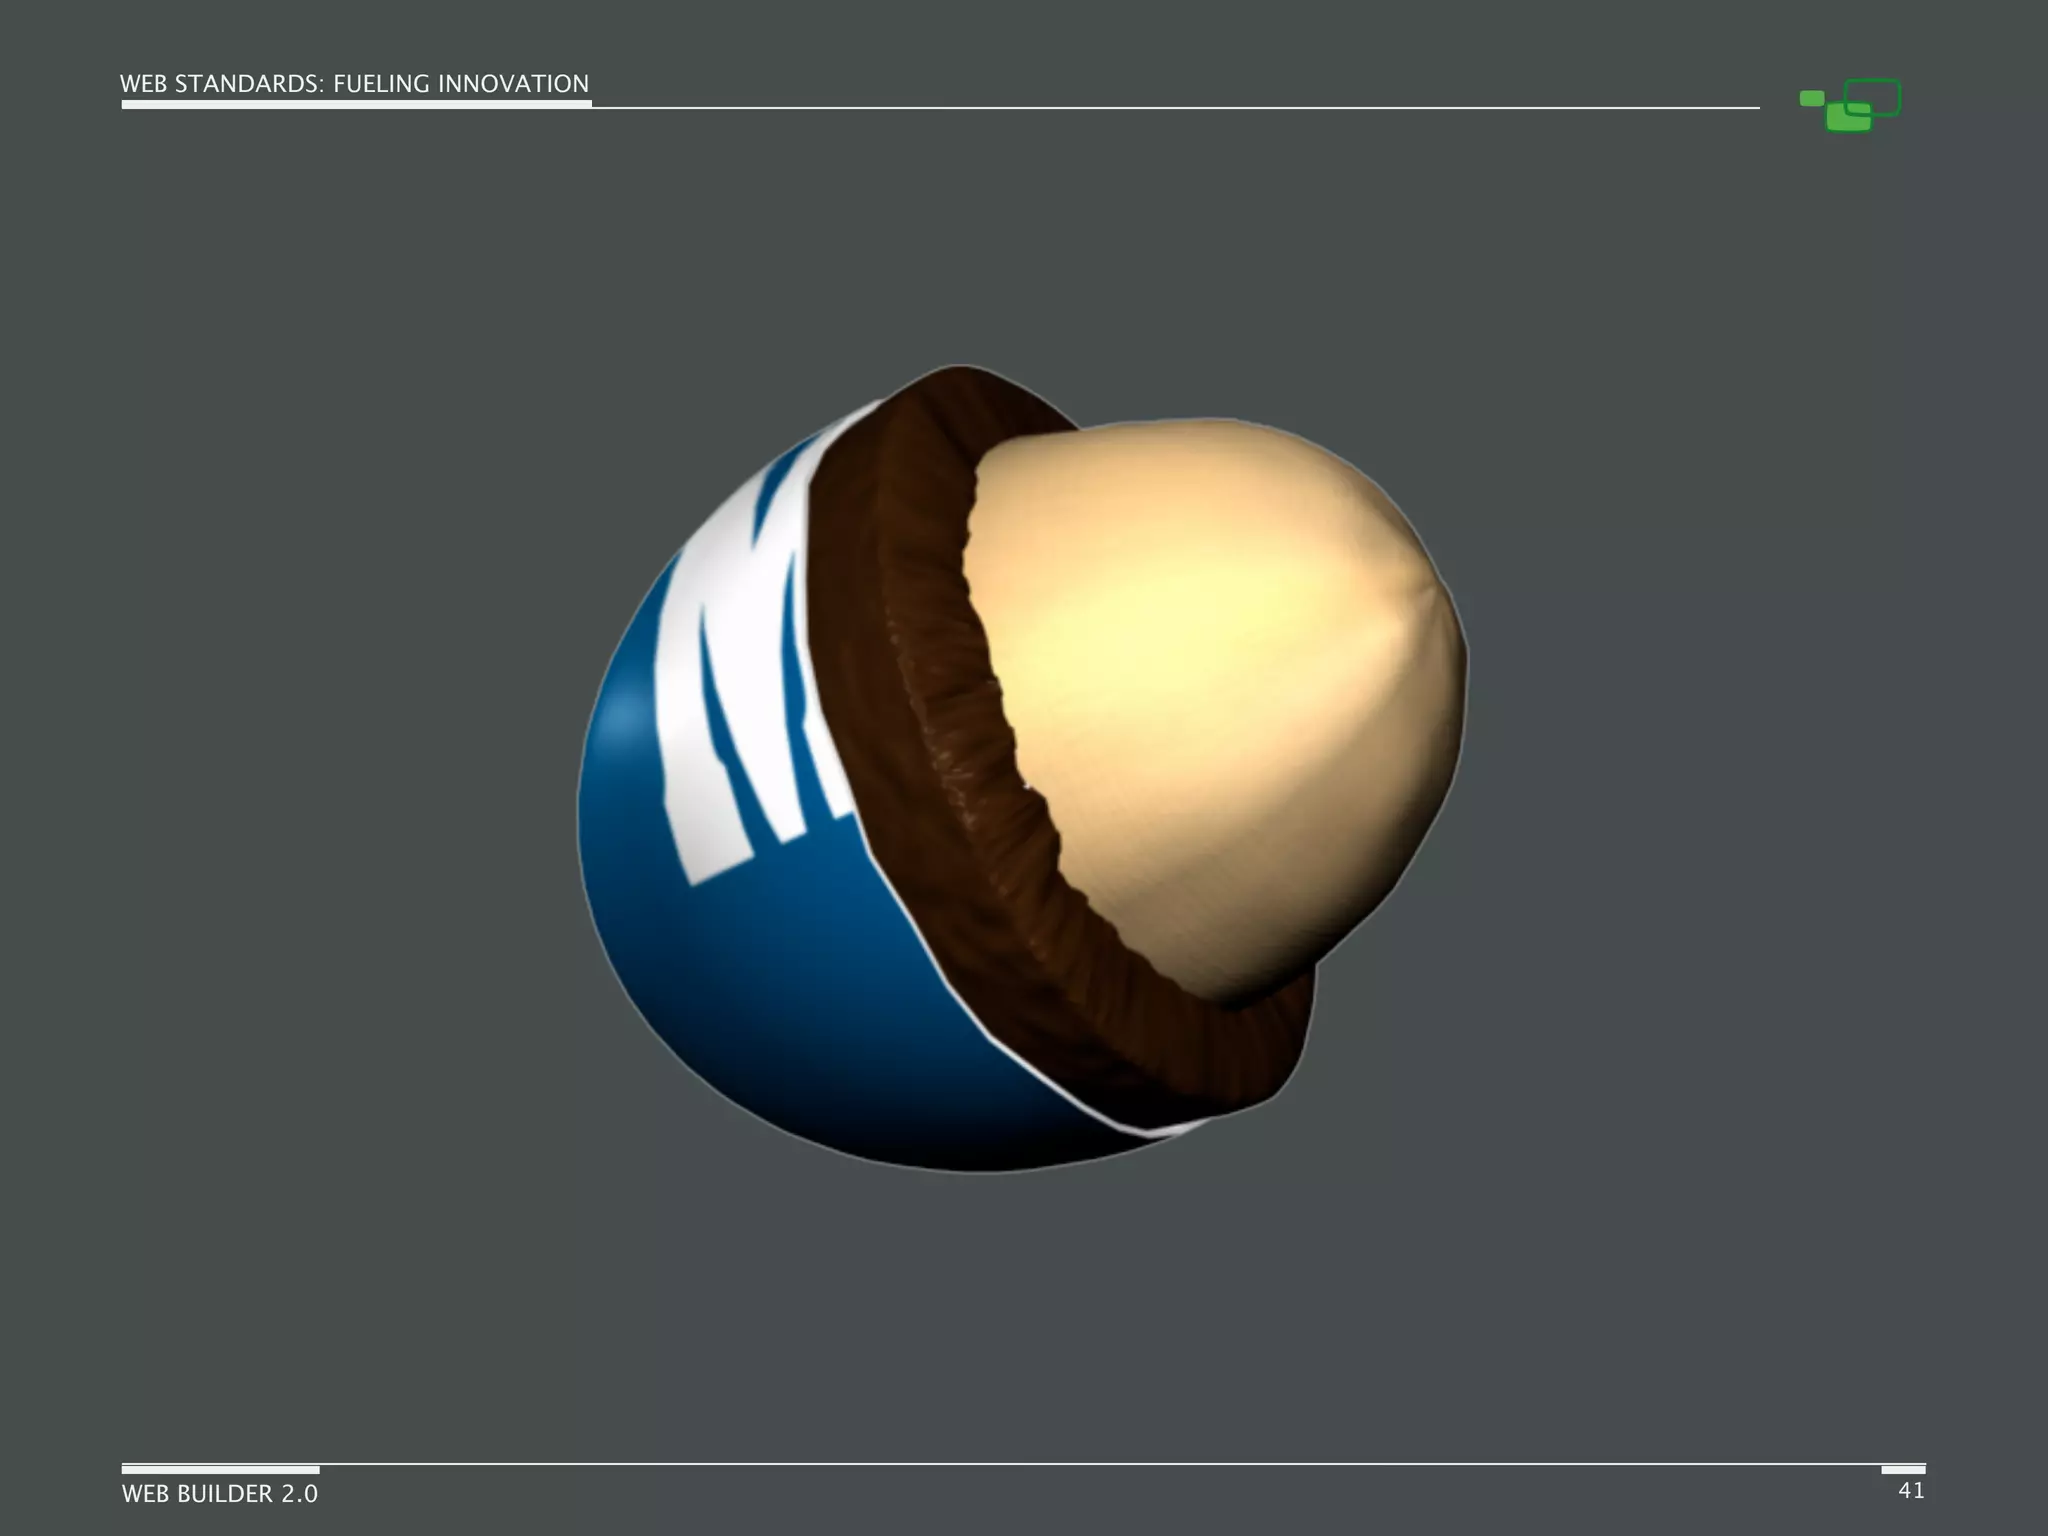The width and height of the screenshot is (2048, 1536).
Task: Click the slide number 41
Action: 1911,1490
